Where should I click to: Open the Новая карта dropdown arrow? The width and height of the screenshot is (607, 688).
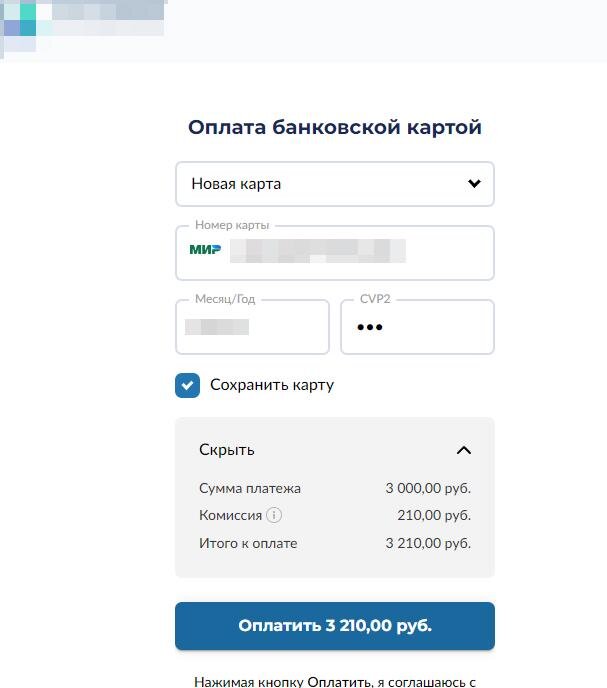pyautogui.click(x=474, y=184)
